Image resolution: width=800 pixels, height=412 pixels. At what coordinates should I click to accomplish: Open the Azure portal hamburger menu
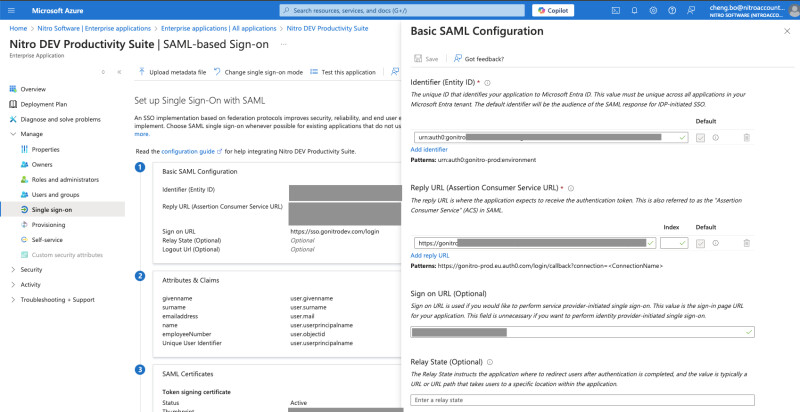click(11, 10)
